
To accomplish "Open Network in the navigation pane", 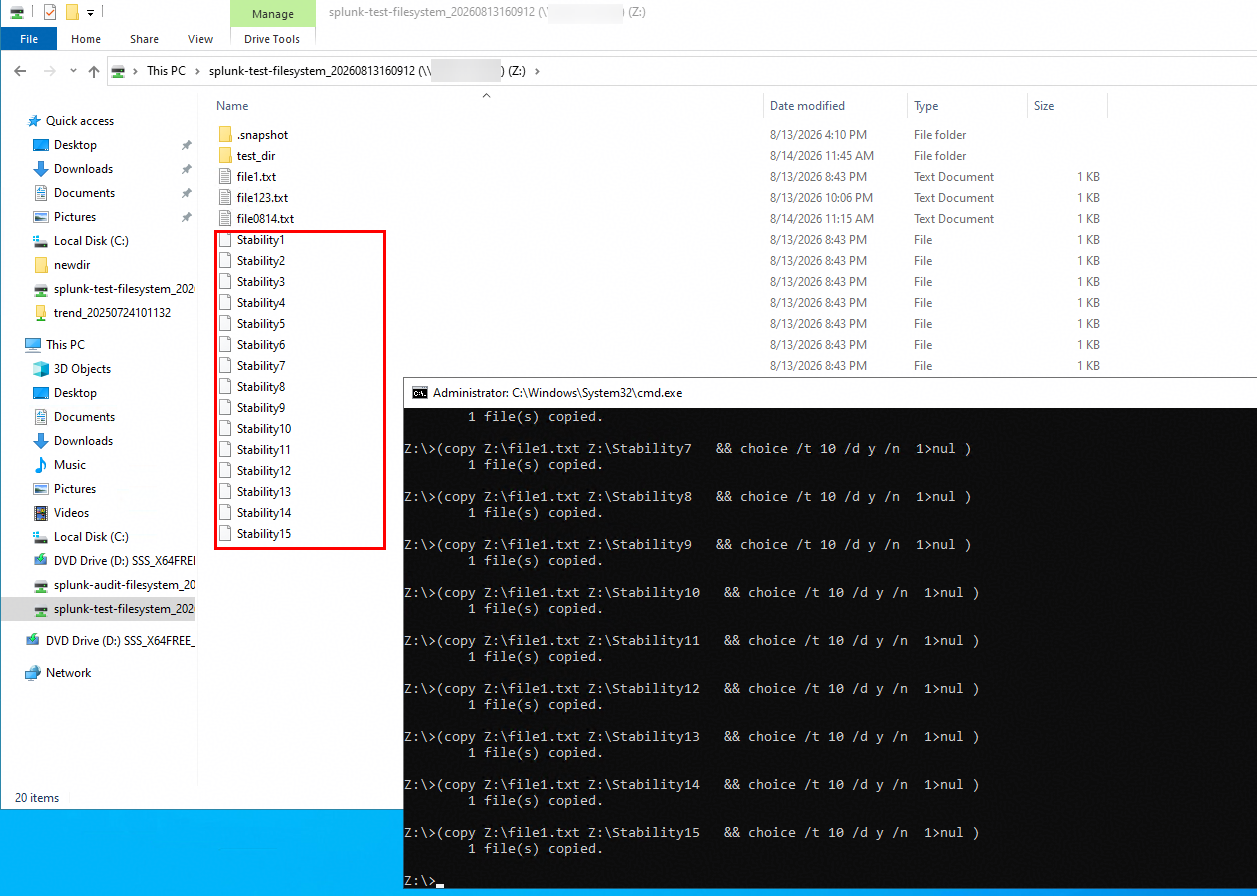I will [x=68, y=673].
